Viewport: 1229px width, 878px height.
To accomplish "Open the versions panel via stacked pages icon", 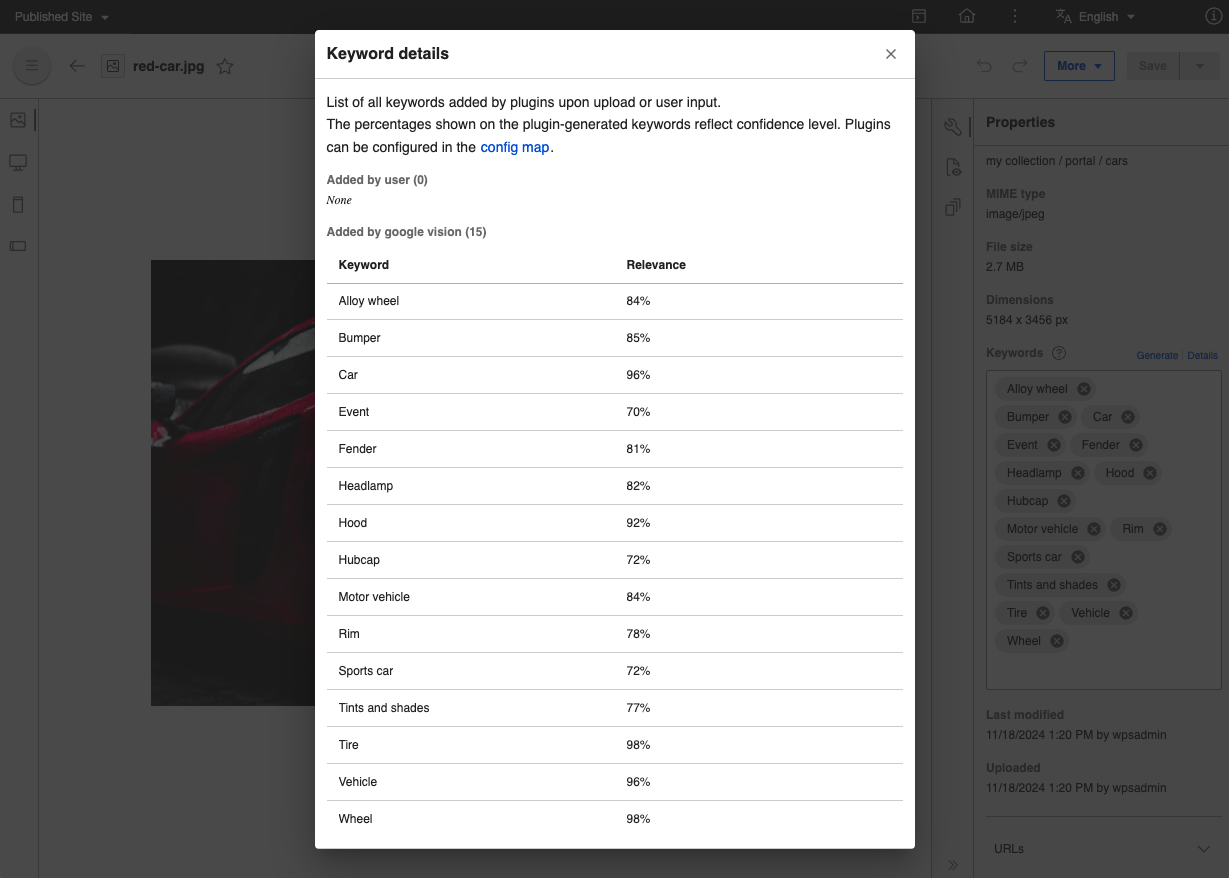I will [x=953, y=207].
